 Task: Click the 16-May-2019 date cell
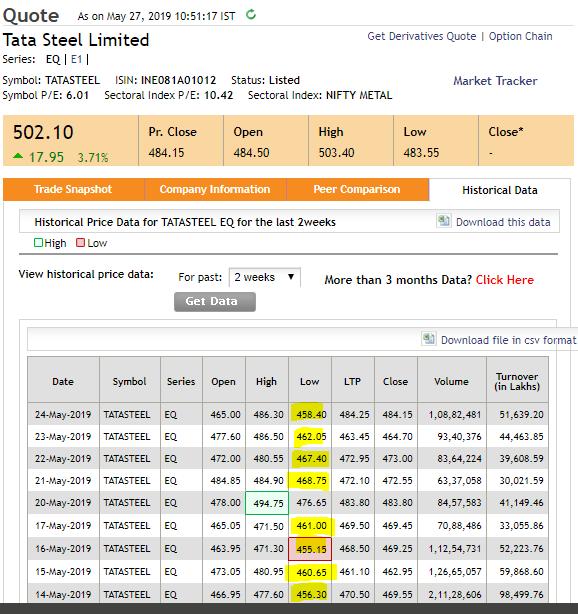point(63,549)
